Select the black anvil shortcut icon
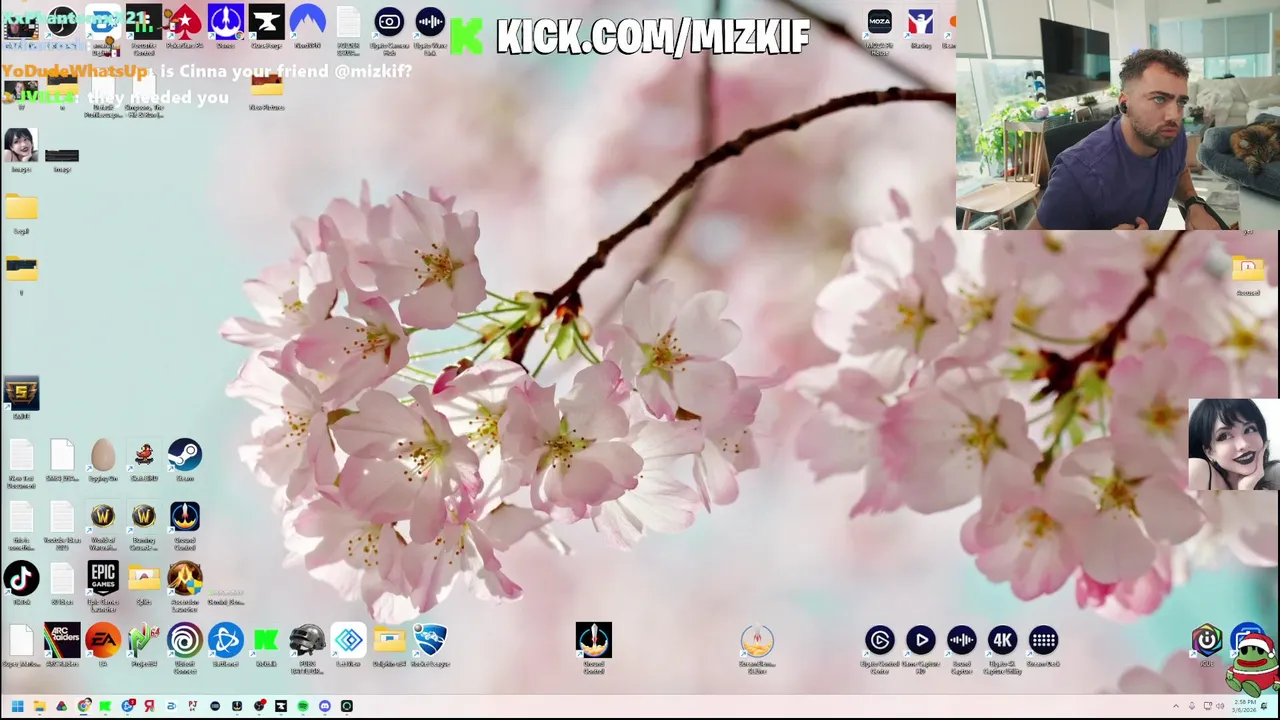1280x720 pixels. (x=266, y=21)
